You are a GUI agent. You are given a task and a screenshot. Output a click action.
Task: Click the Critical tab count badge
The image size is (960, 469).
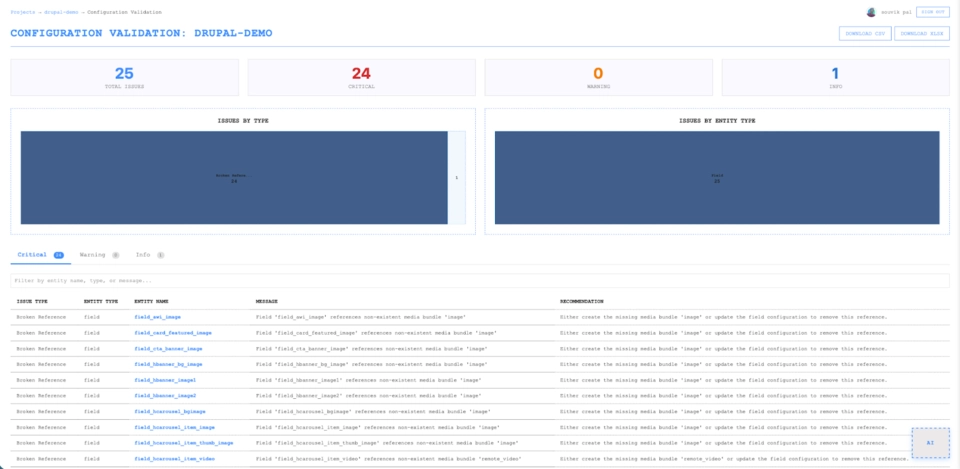(59, 255)
